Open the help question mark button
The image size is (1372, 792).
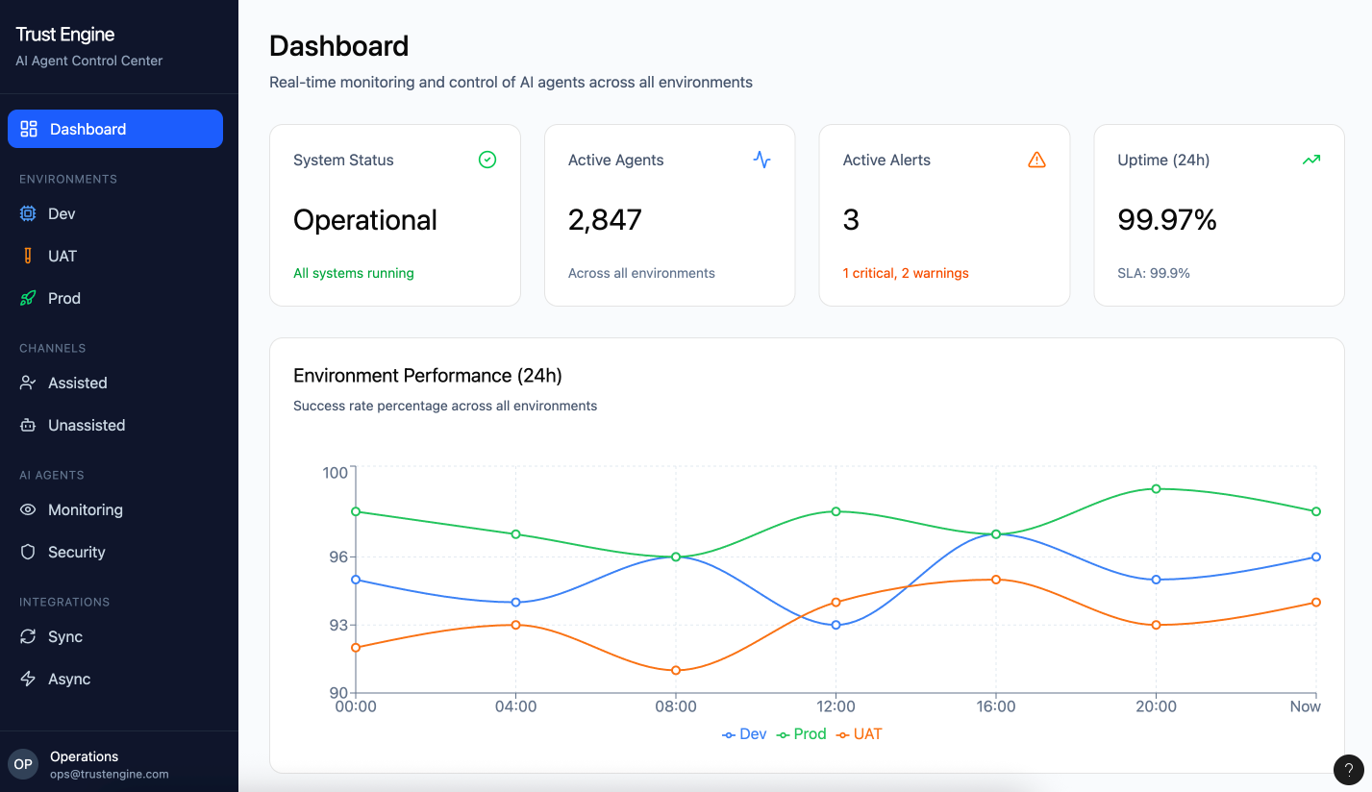[x=1348, y=769]
